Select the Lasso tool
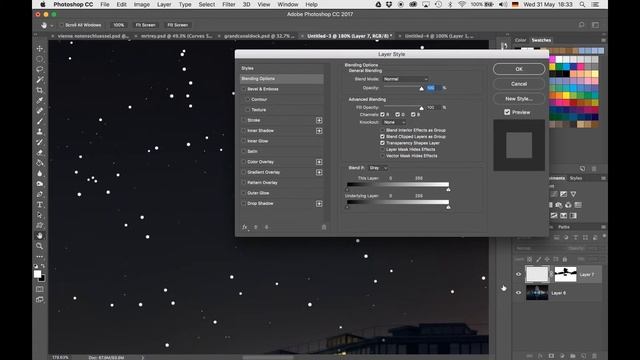The image size is (640, 360). [40, 69]
